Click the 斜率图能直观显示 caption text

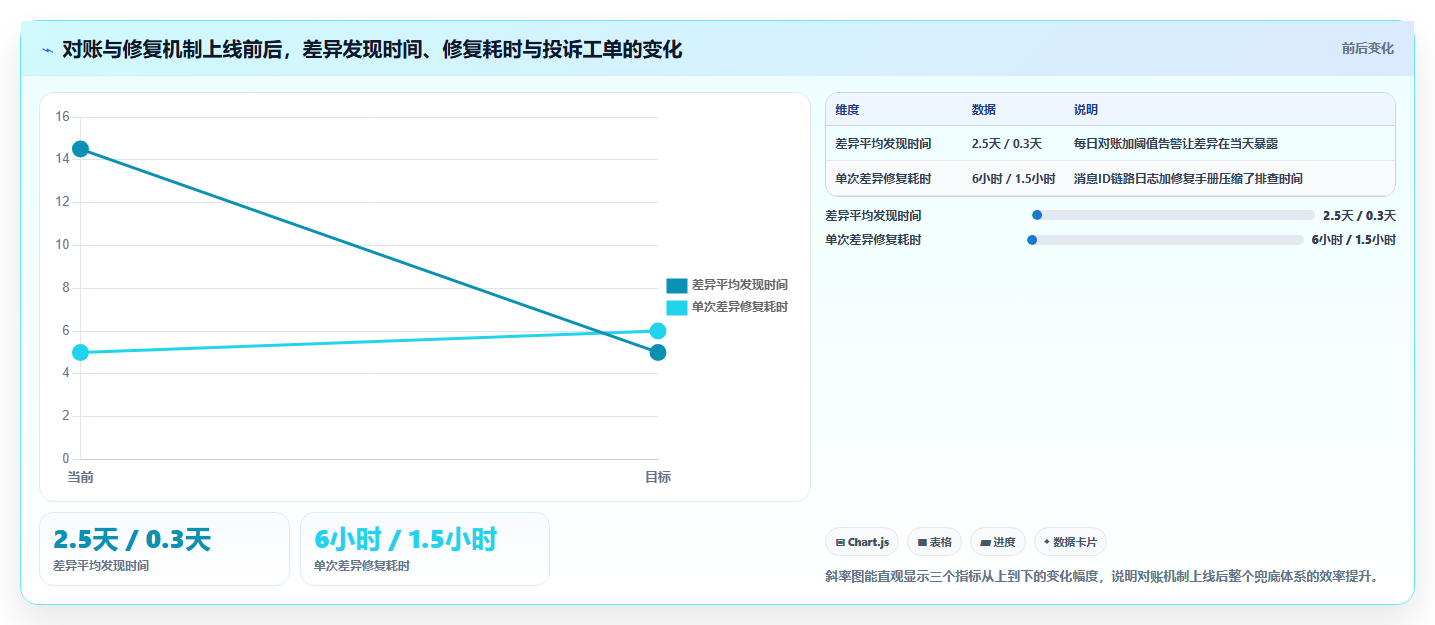[x=1102, y=576]
